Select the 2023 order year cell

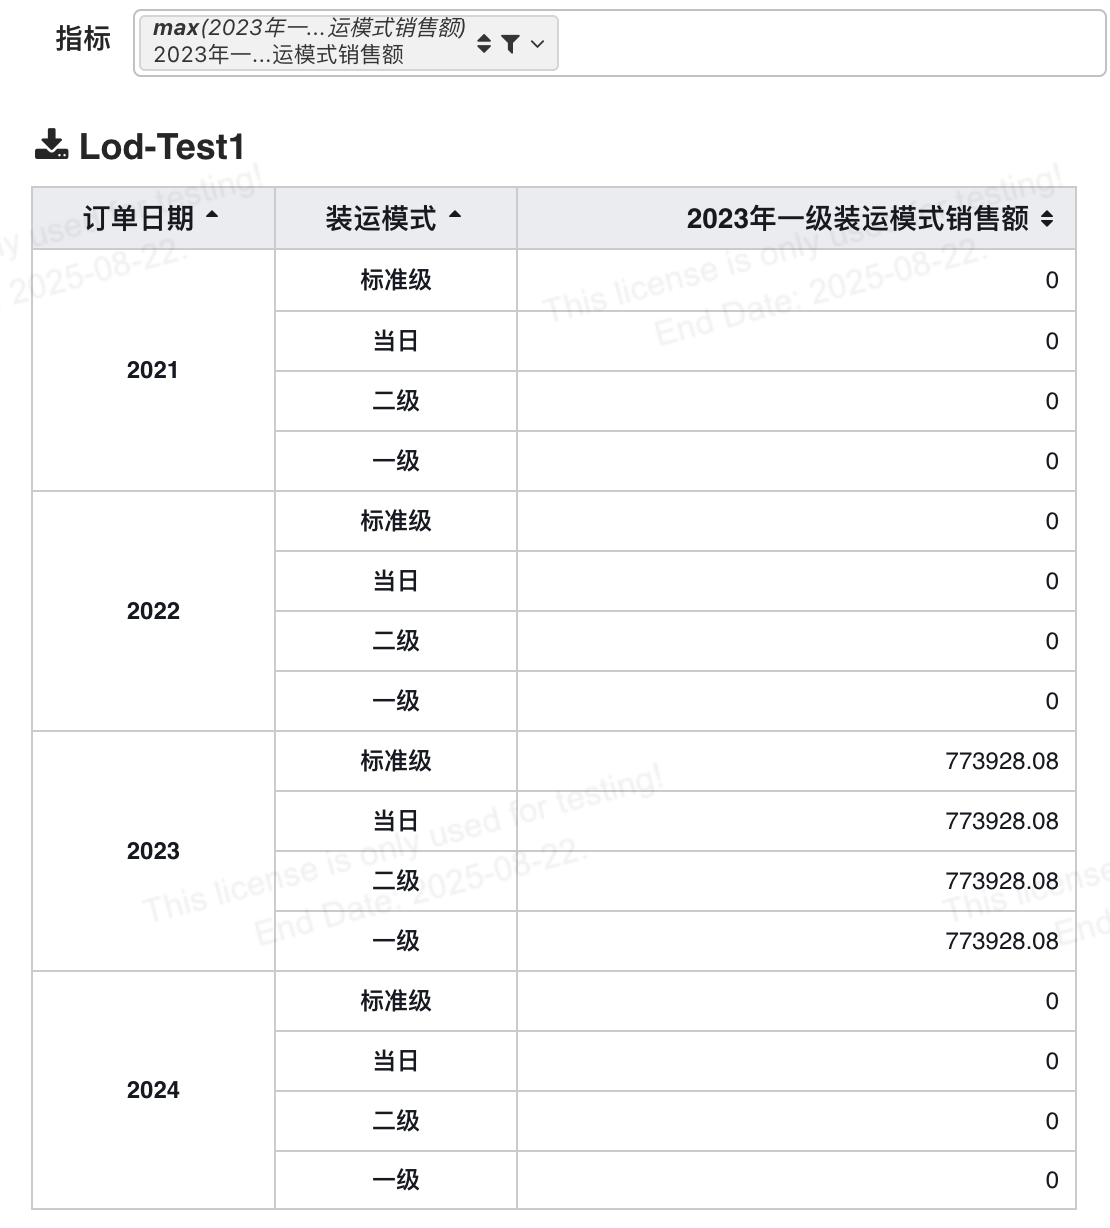(153, 851)
